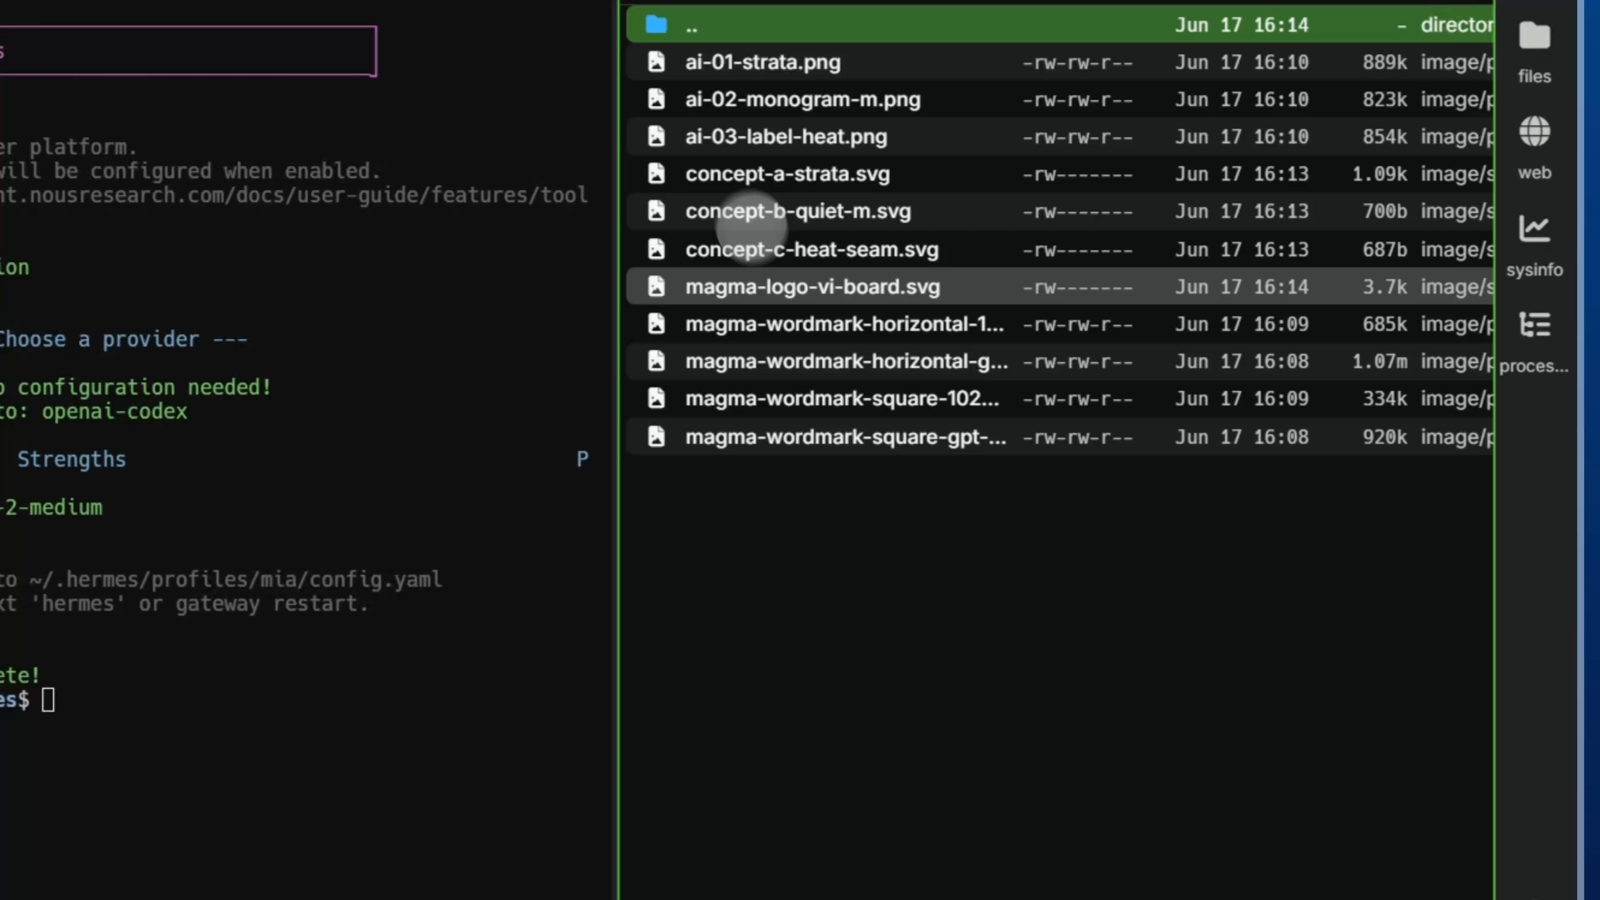Click the file icon for the 685k magma-wordmark-horizontal file
The image size is (1600, 900).
tap(656, 324)
